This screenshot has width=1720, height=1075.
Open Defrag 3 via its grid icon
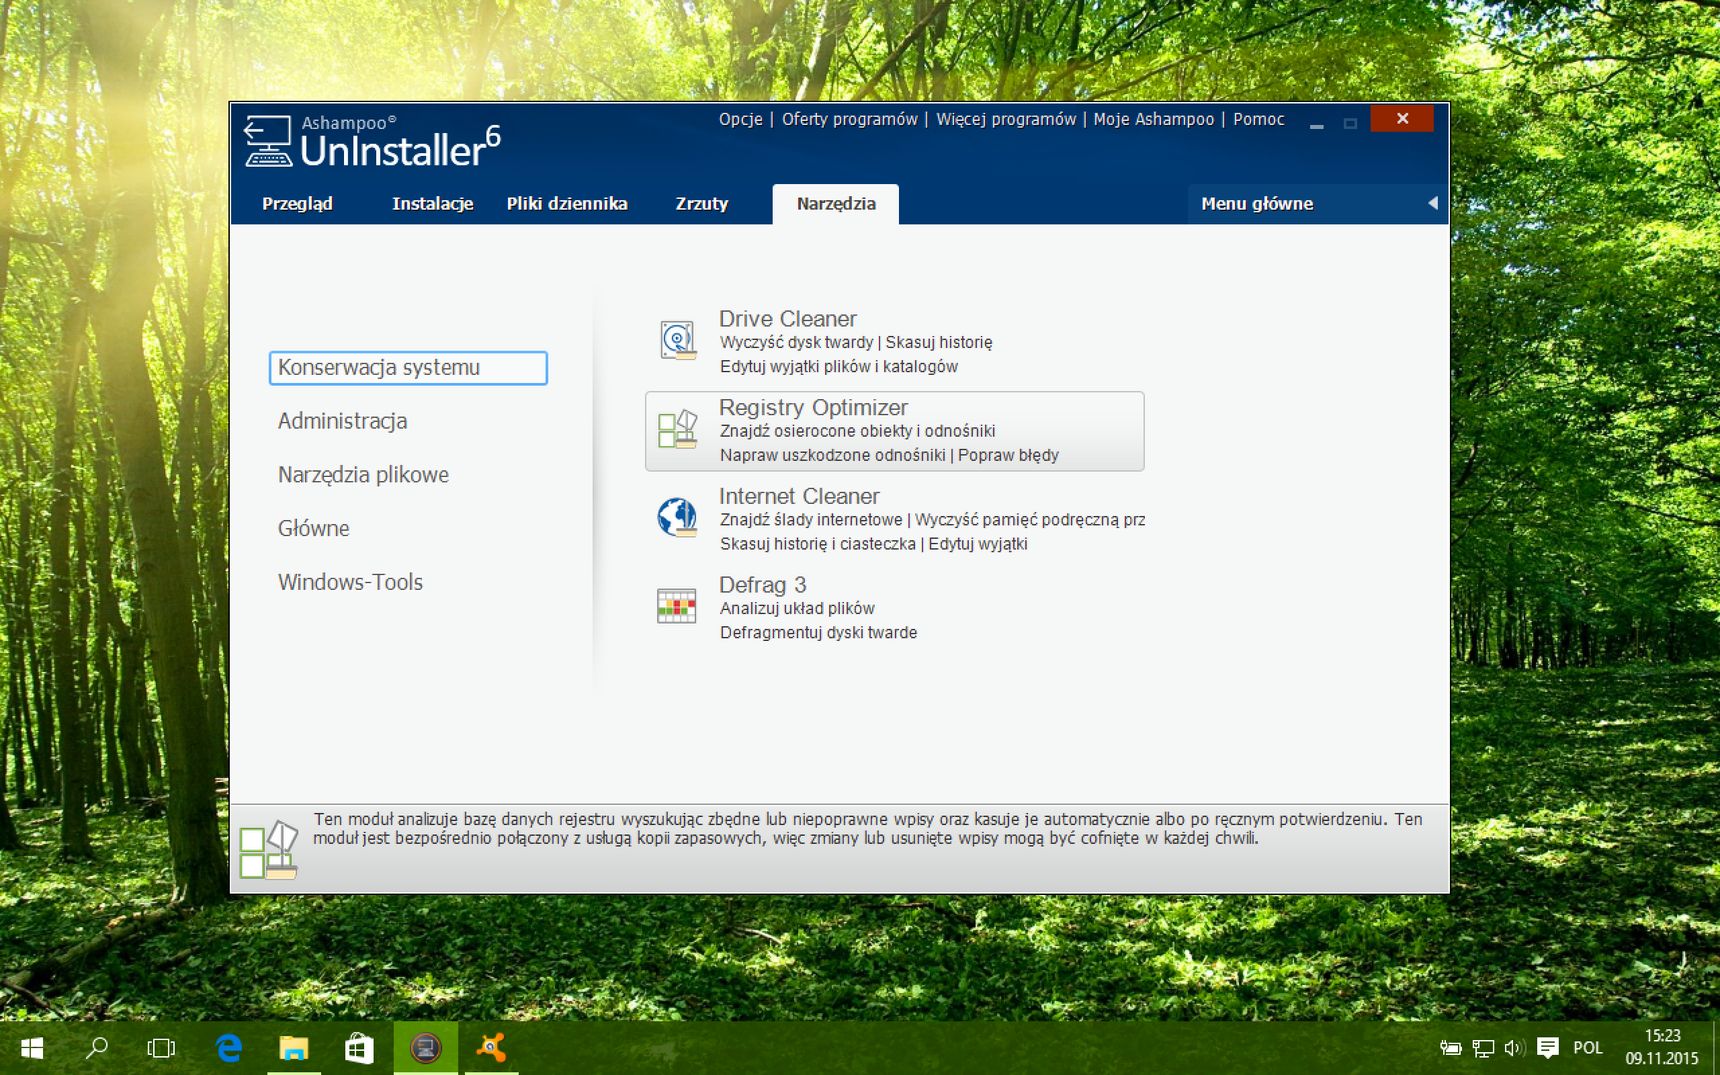point(677,606)
